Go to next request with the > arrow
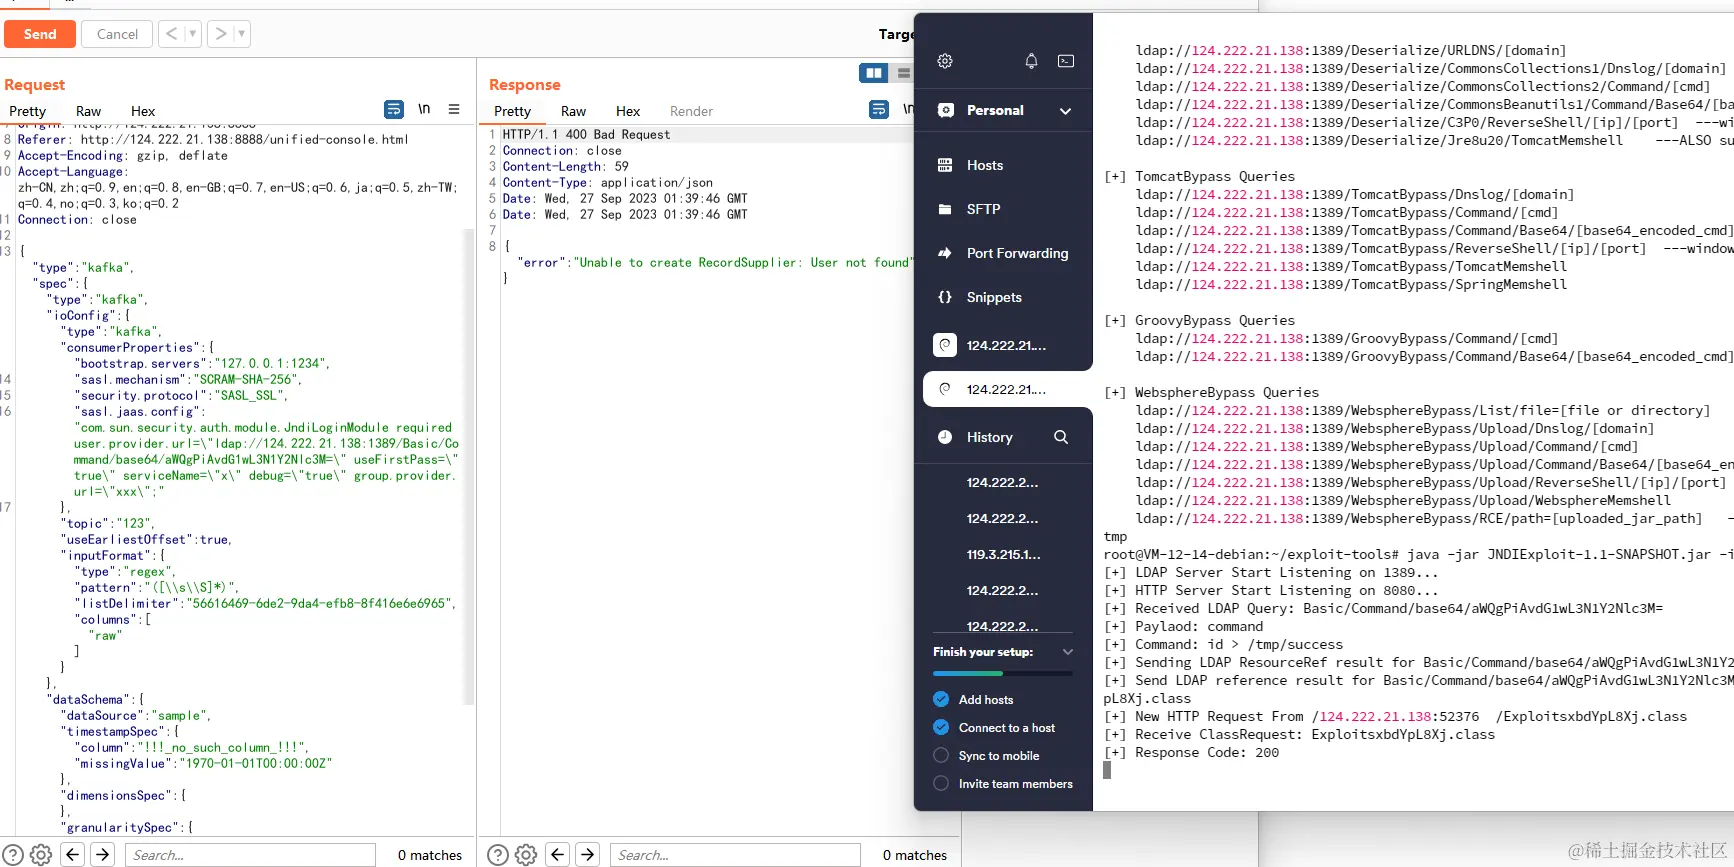 point(221,34)
